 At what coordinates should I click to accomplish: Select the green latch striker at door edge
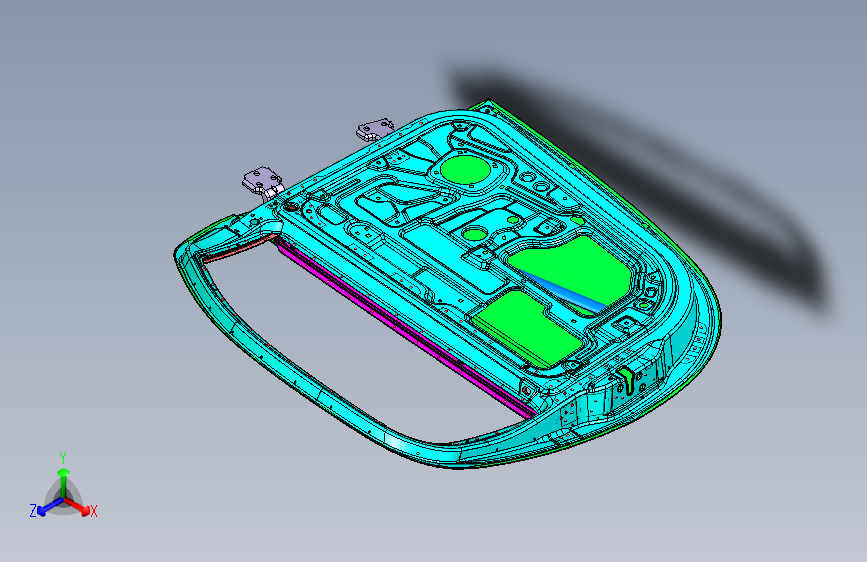pyautogui.click(x=626, y=379)
